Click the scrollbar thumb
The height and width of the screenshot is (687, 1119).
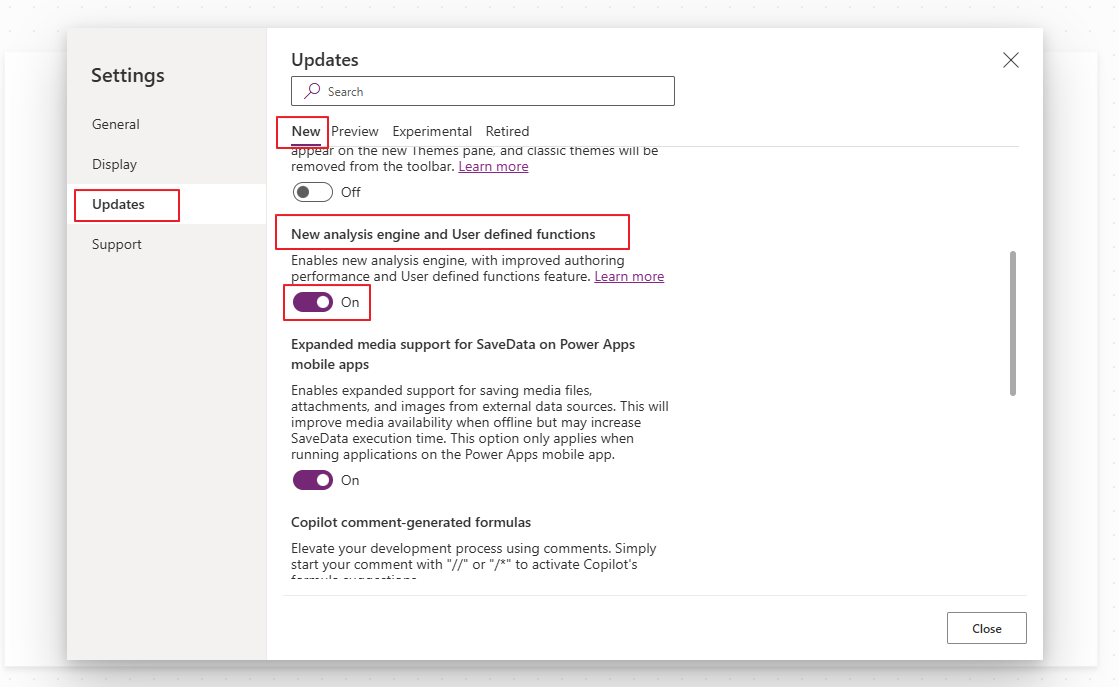coord(1013,320)
